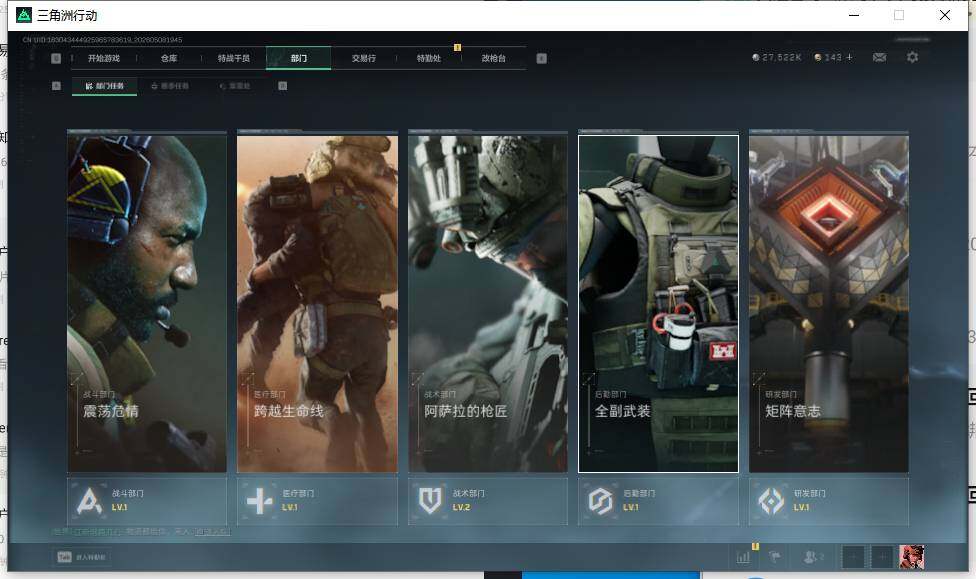Click the flag icon in the bottom bar
The width and height of the screenshot is (976, 579).
(x=775, y=557)
